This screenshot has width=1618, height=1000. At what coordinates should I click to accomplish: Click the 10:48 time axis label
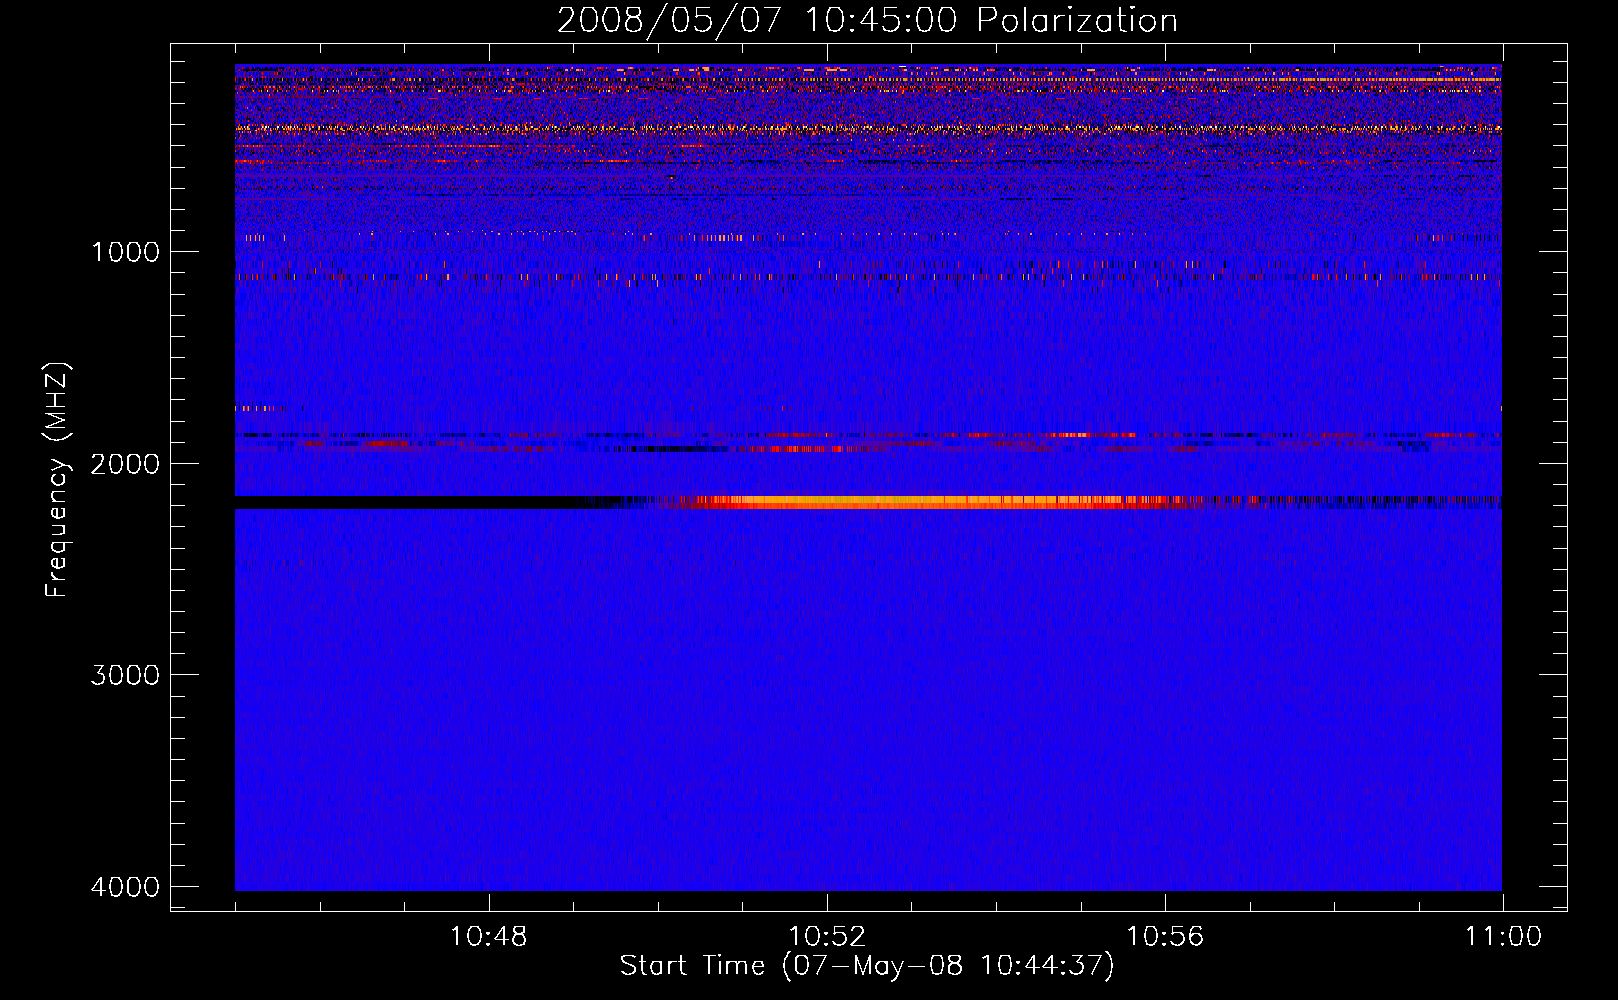tap(488, 937)
